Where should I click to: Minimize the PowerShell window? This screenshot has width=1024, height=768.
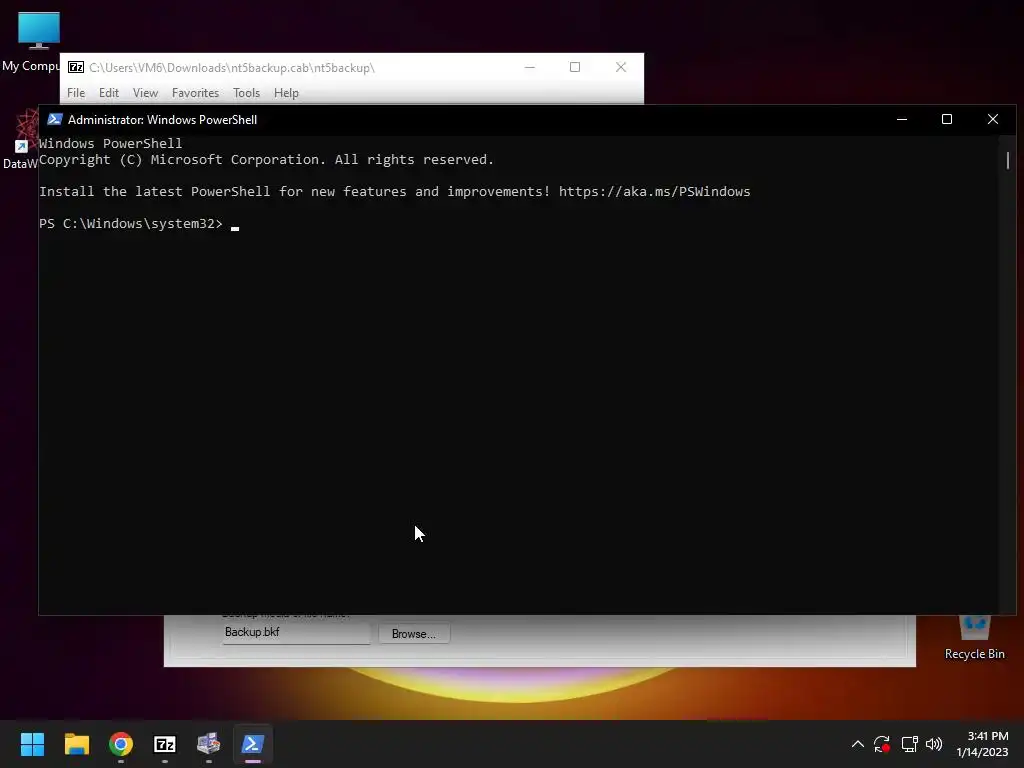pyautogui.click(x=902, y=120)
